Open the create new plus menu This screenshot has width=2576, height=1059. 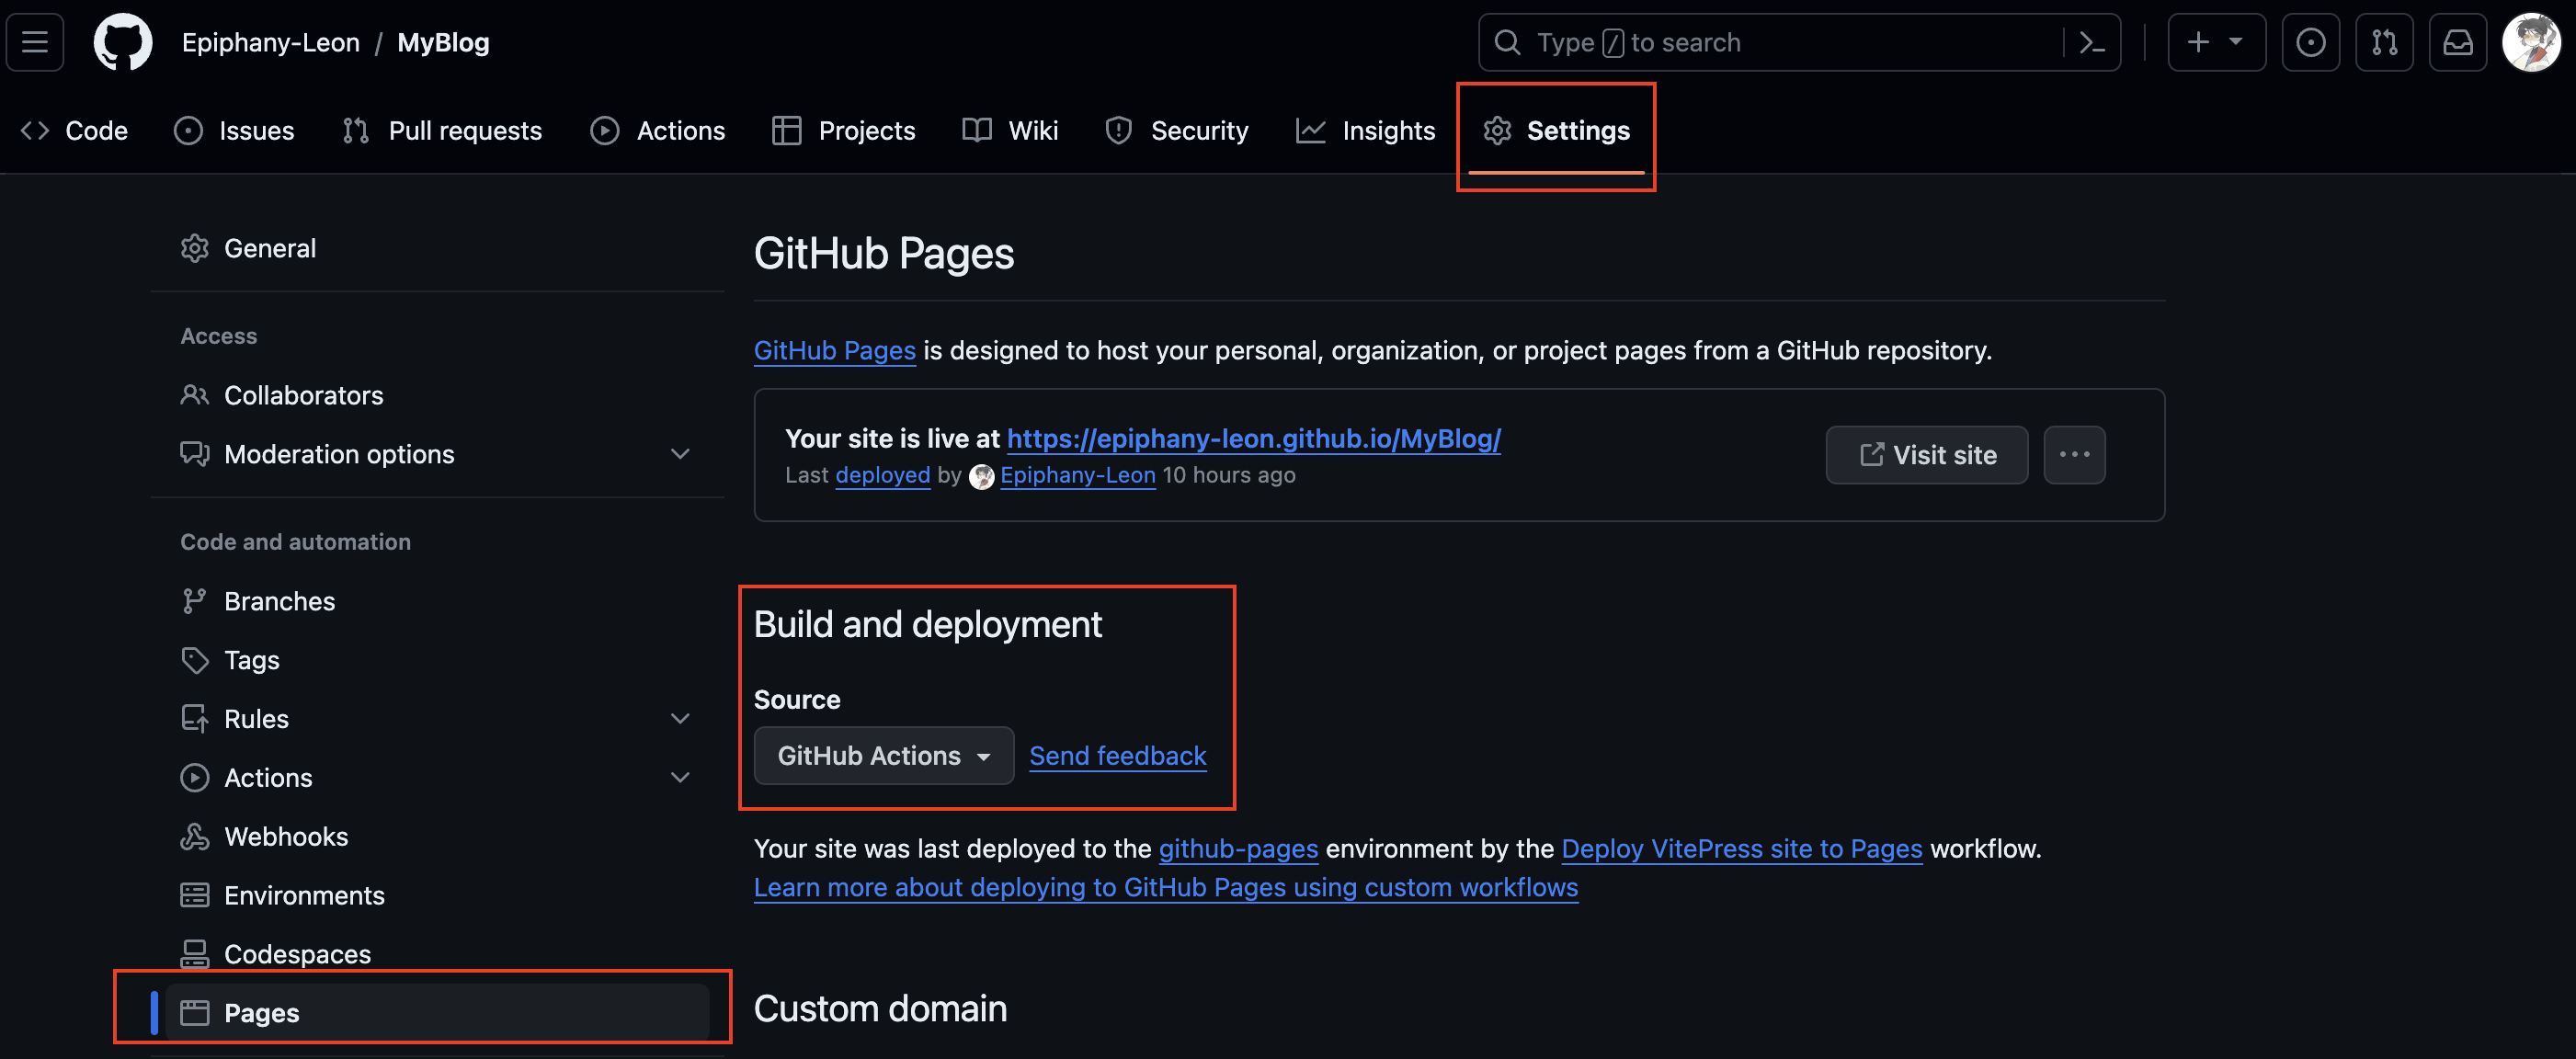(2216, 42)
